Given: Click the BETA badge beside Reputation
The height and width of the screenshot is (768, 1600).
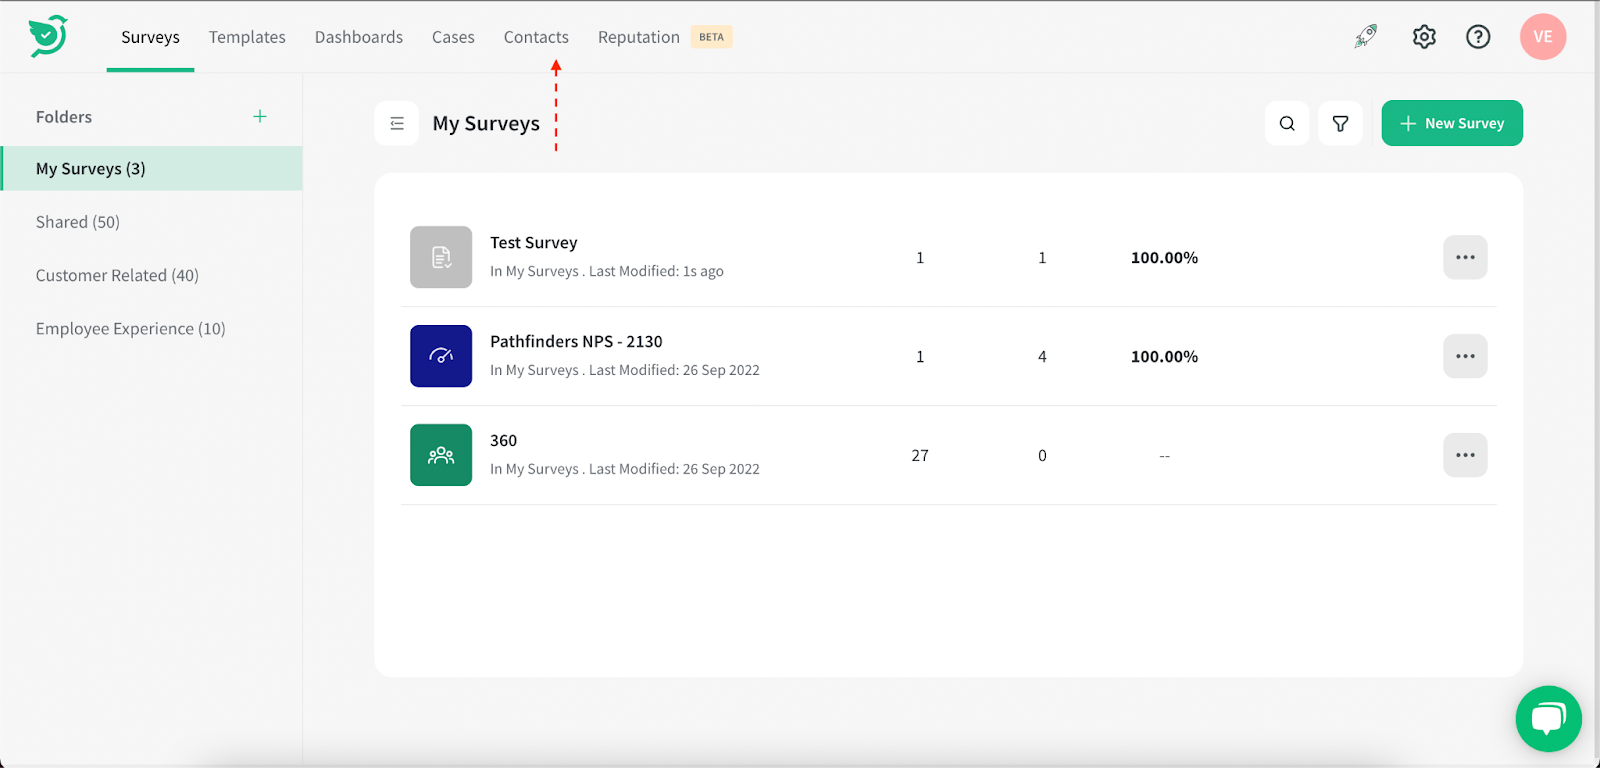Looking at the screenshot, I should point(712,37).
